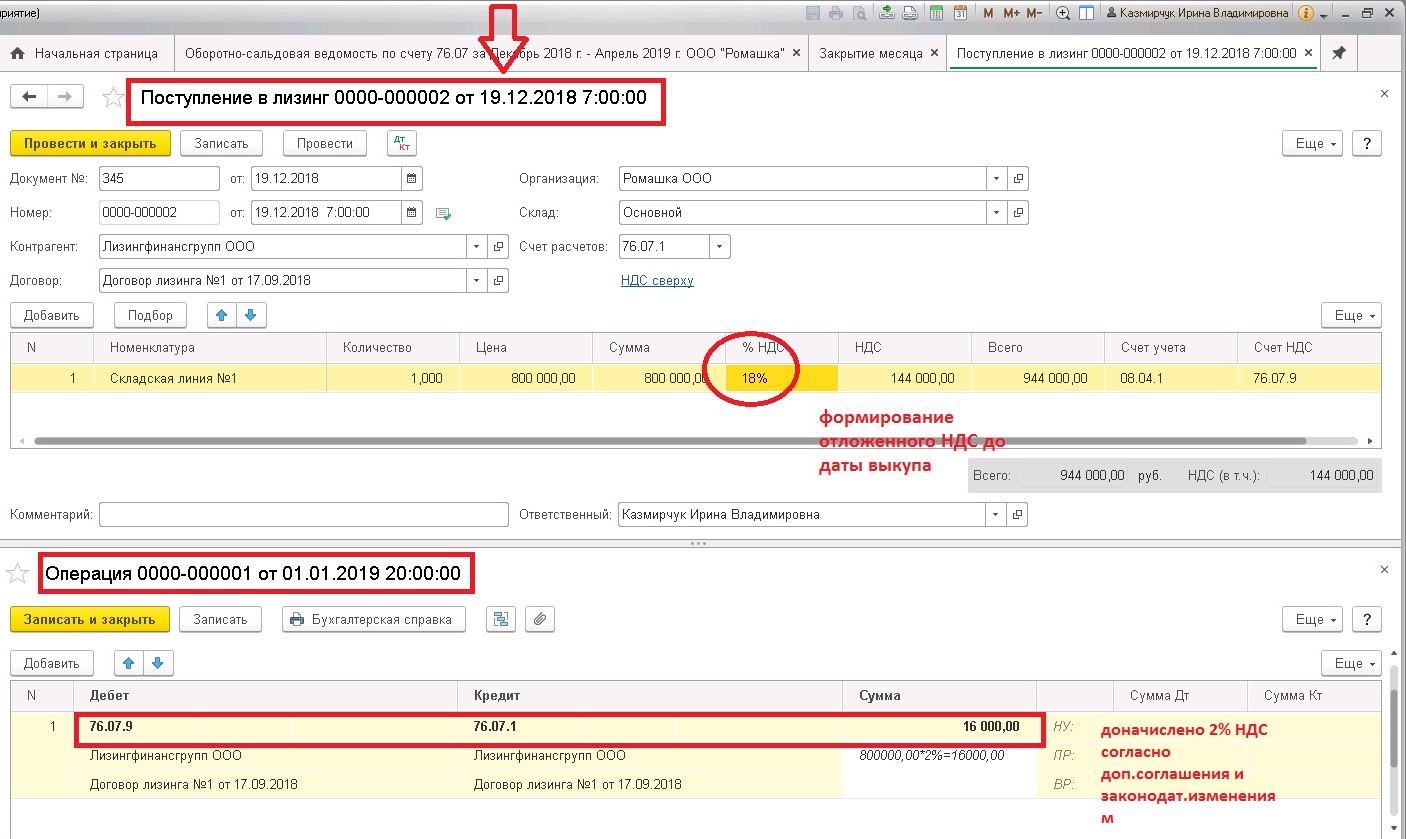
Task: Expand the Договор dropdown arrow
Action: pyautogui.click(x=476, y=281)
